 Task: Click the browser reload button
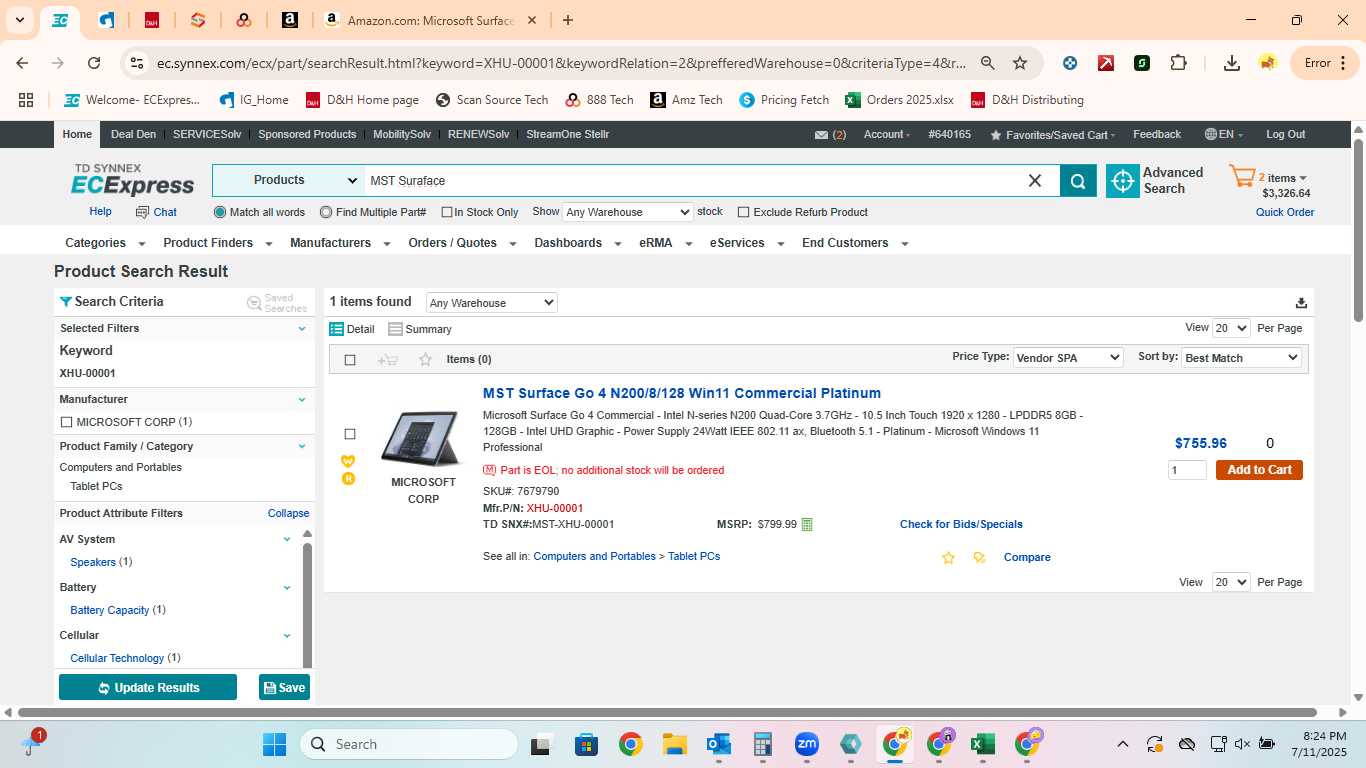[x=94, y=63]
